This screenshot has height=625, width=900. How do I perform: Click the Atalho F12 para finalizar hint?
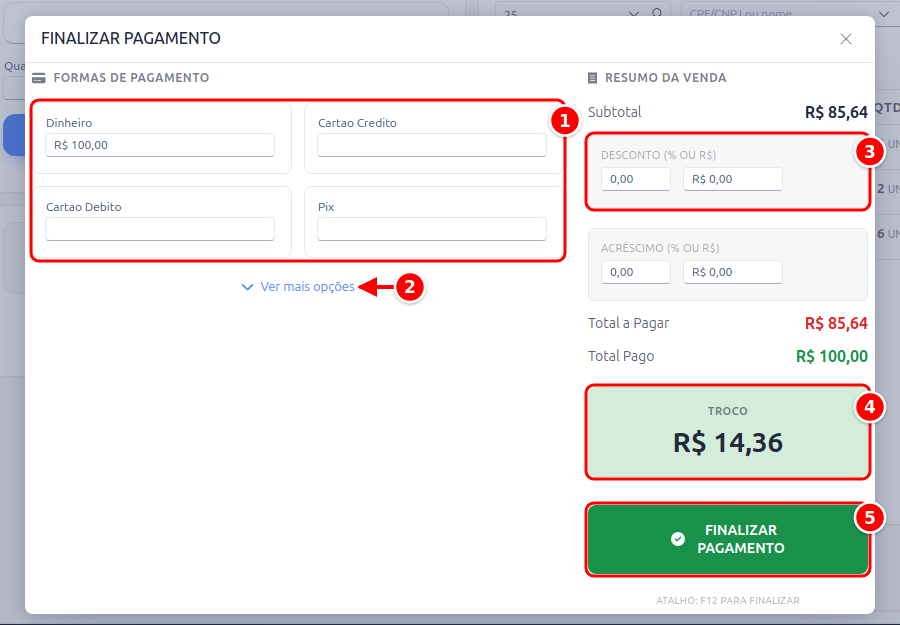tap(728, 600)
